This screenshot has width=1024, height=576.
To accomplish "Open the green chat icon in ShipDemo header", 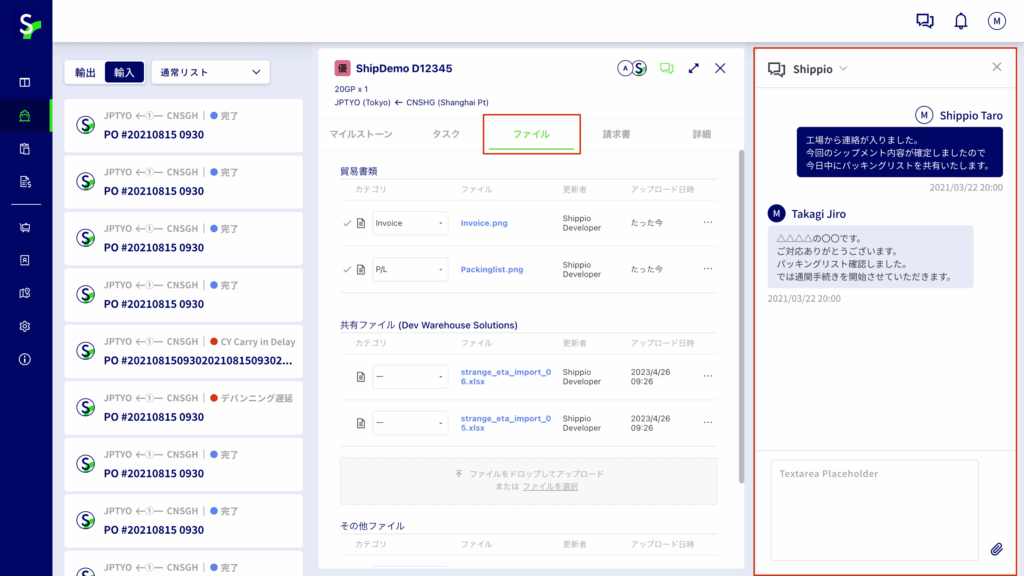I will [x=667, y=68].
